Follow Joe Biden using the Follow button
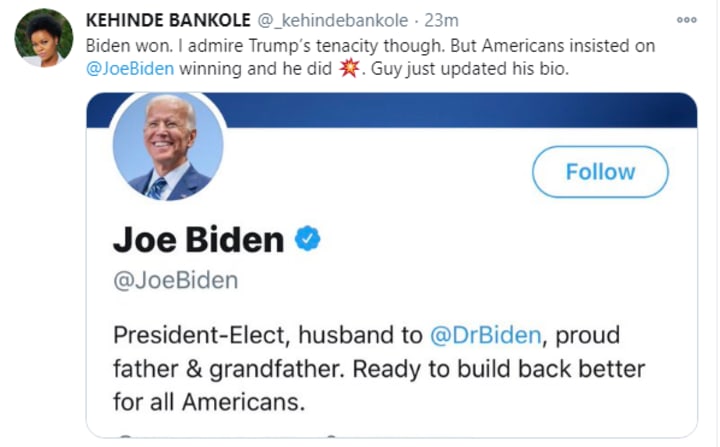The height and width of the screenshot is (447, 720). (600, 172)
